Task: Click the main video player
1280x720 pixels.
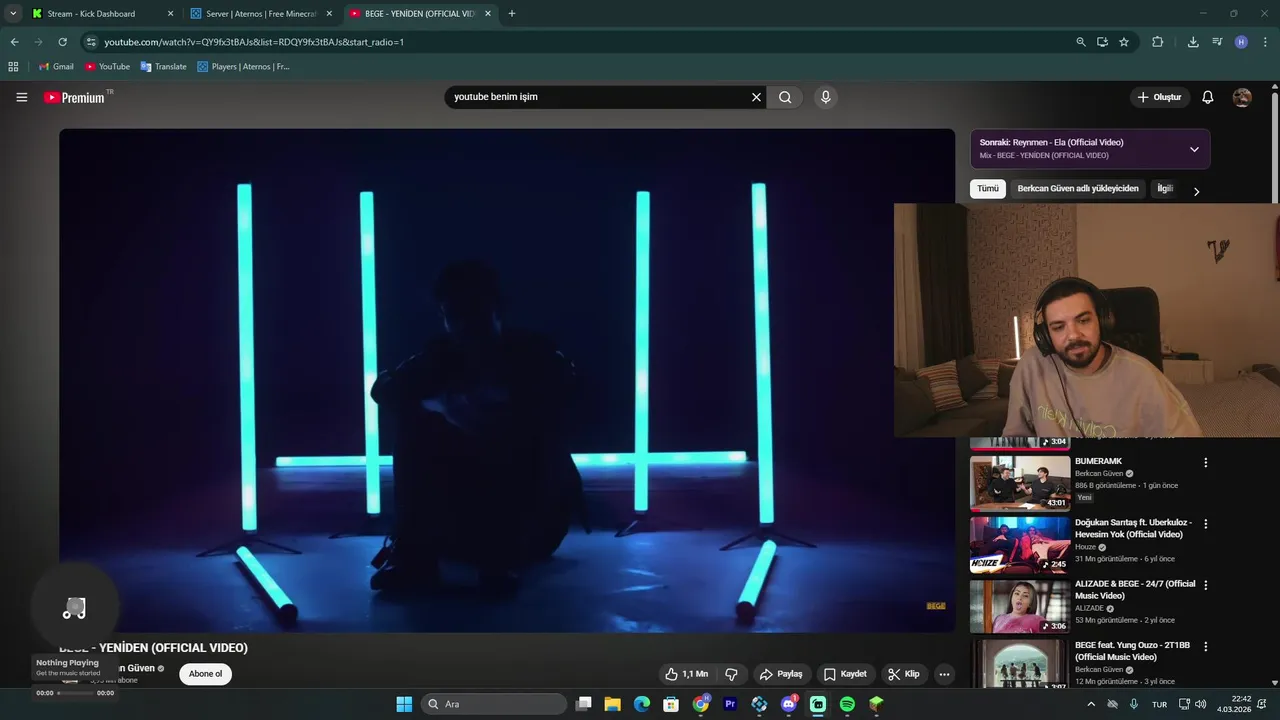Action: (507, 380)
